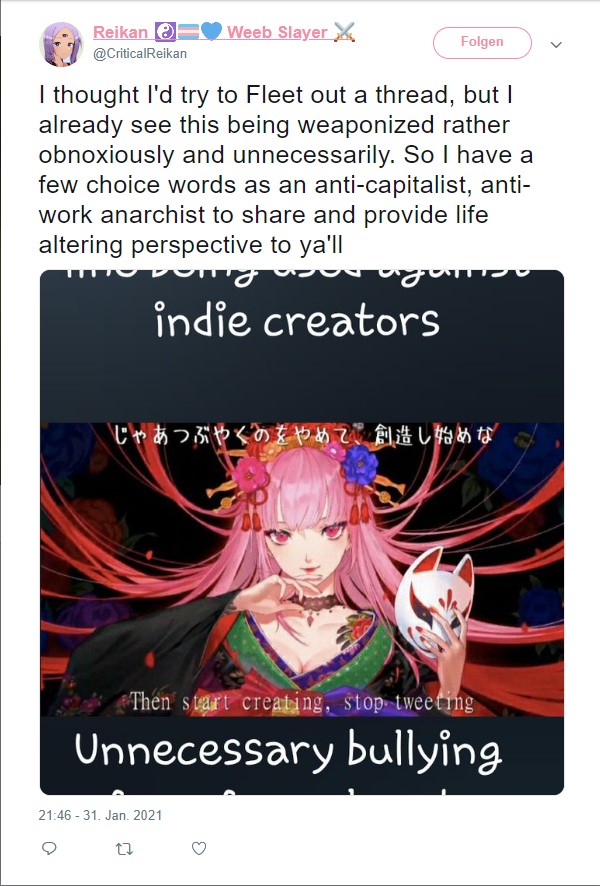Open the Reikan display name link
This screenshot has height=886, width=600.
(x=120, y=33)
